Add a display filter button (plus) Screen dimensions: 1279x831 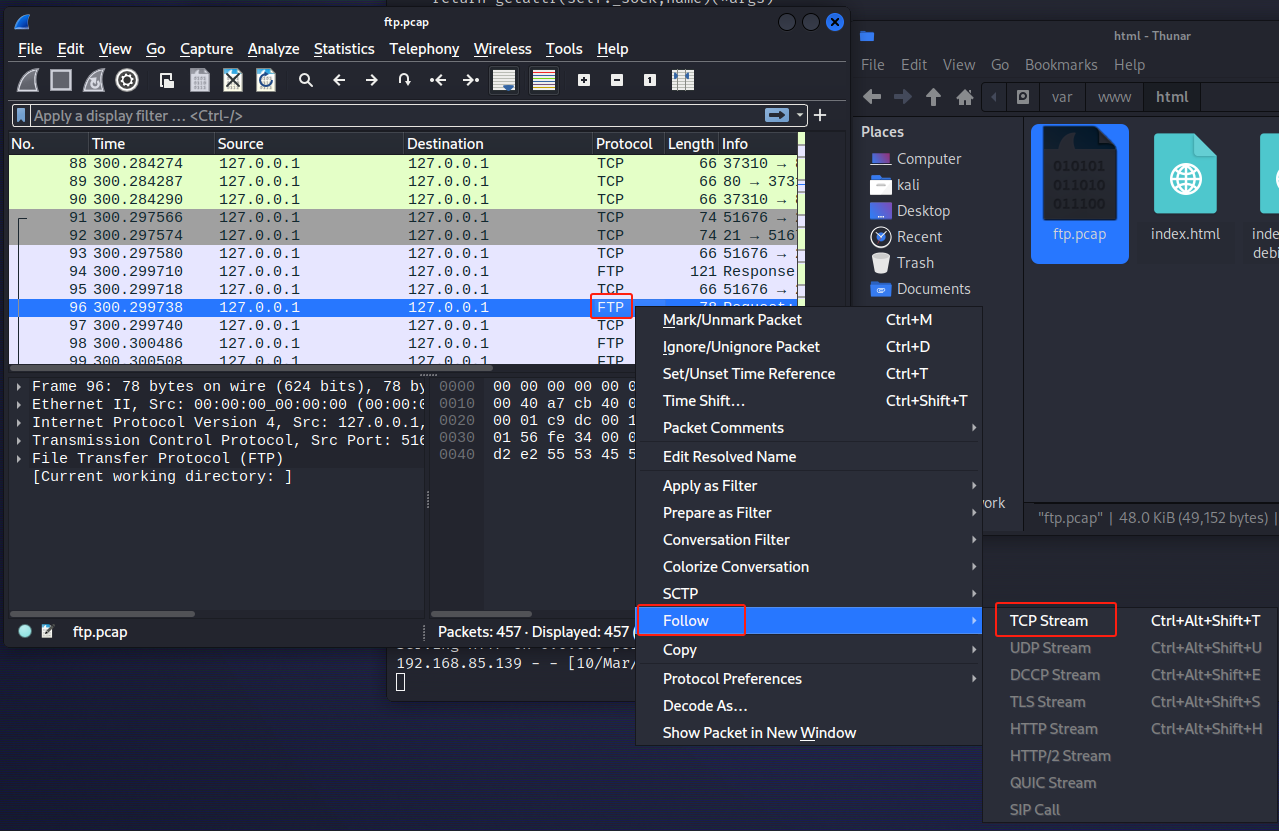(820, 115)
